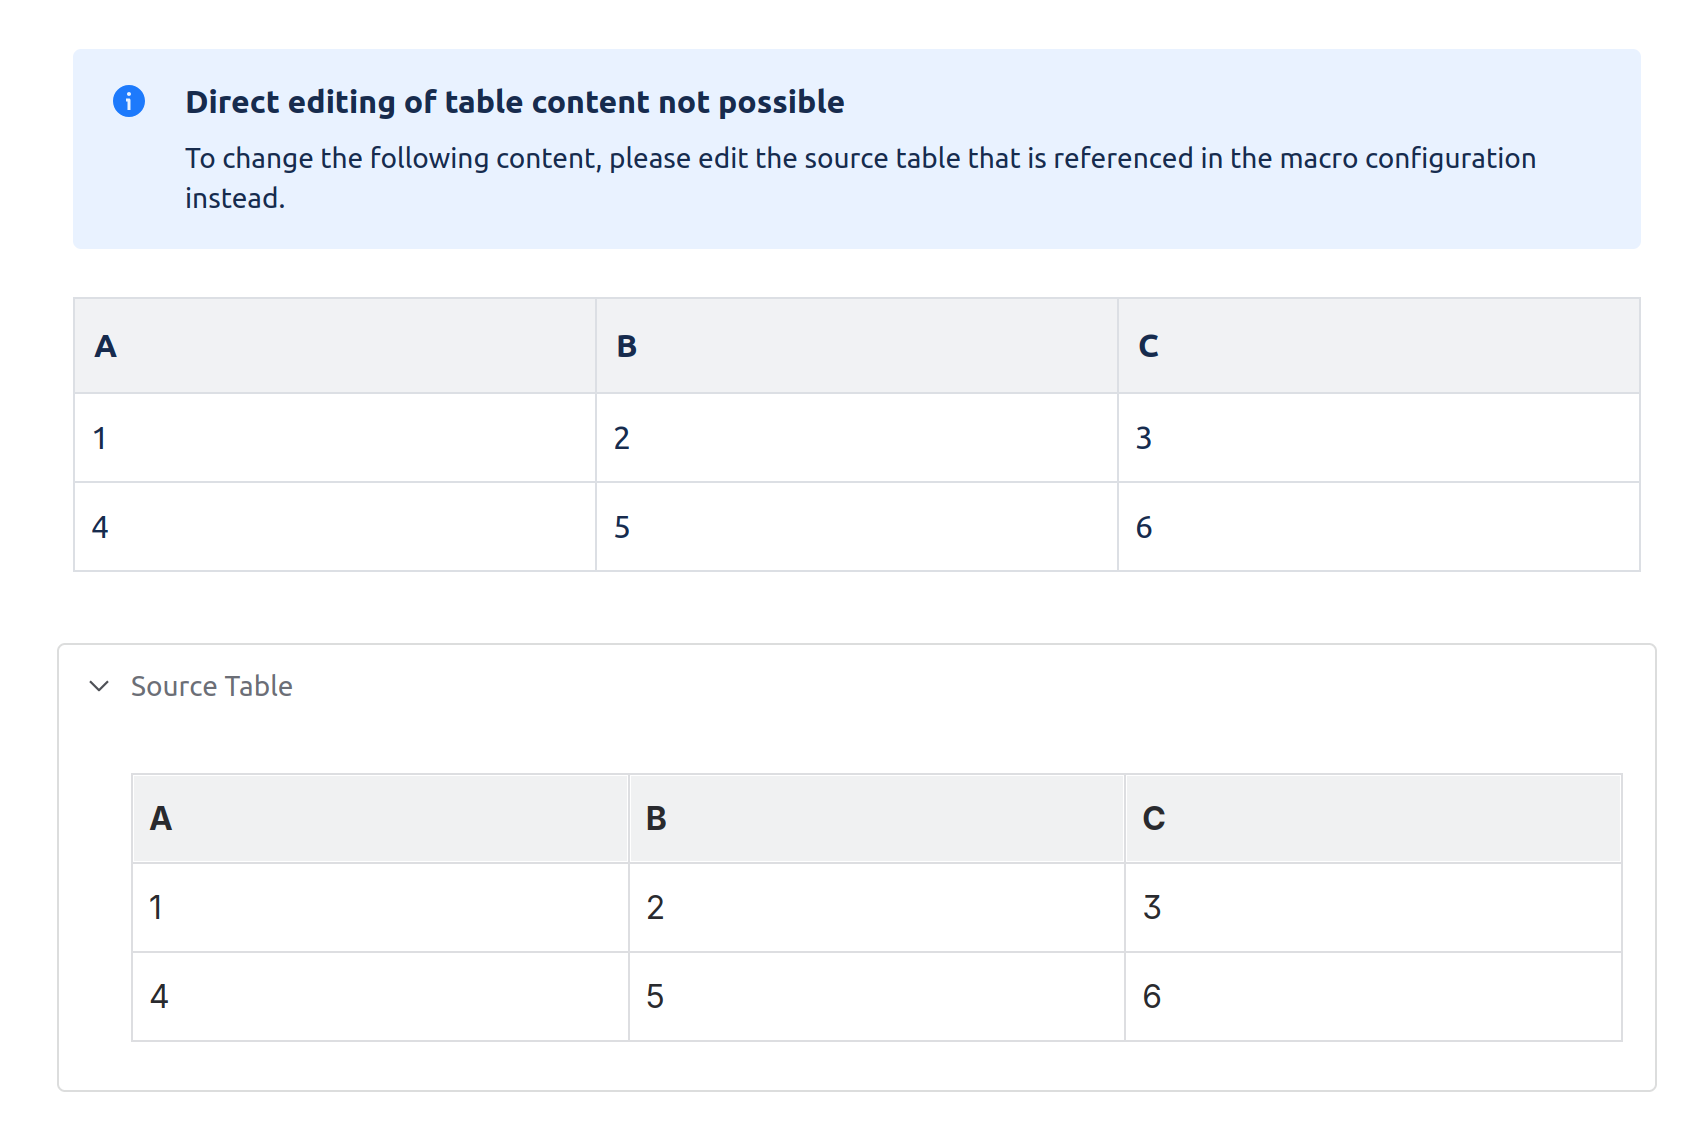Click the 'Direct editing of table content' heading
The image size is (1702, 1140).
pos(514,102)
